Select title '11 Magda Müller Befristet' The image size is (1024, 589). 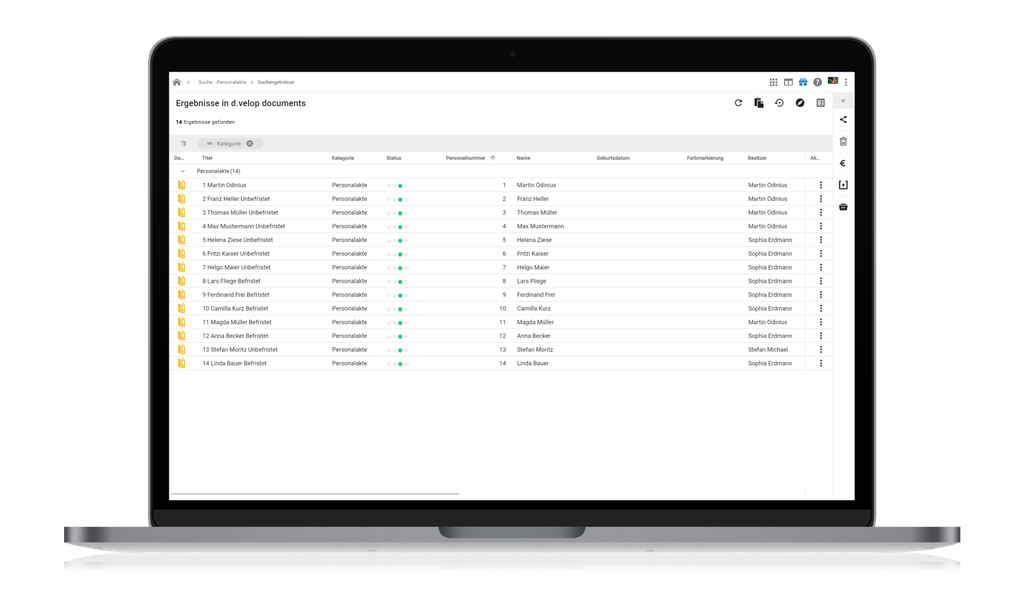pyautogui.click(x=236, y=322)
